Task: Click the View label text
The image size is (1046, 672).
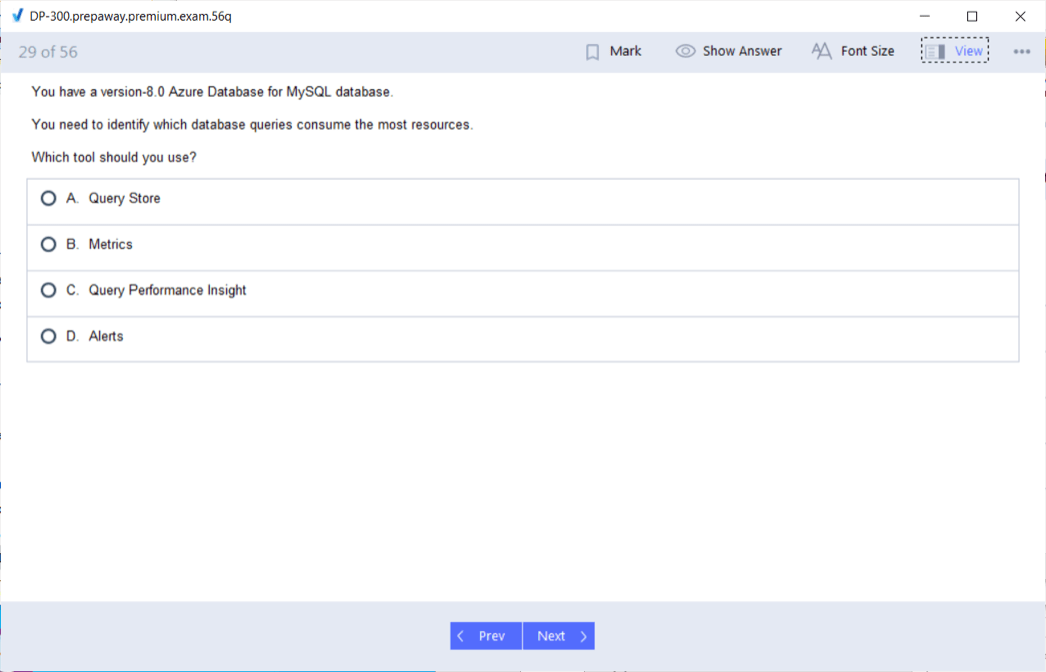Action: tap(968, 51)
